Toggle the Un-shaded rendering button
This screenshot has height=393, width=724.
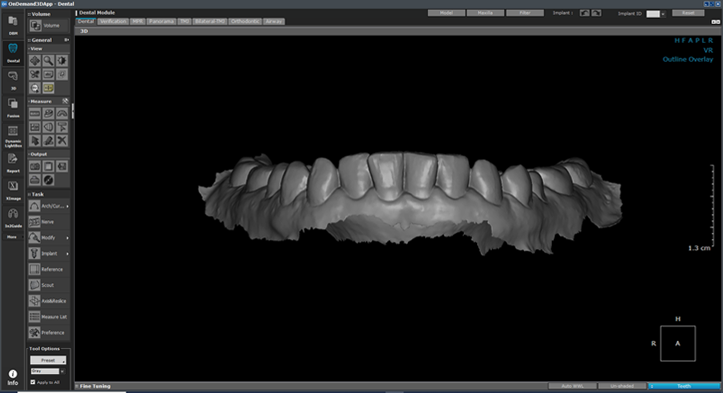pyautogui.click(x=622, y=386)
